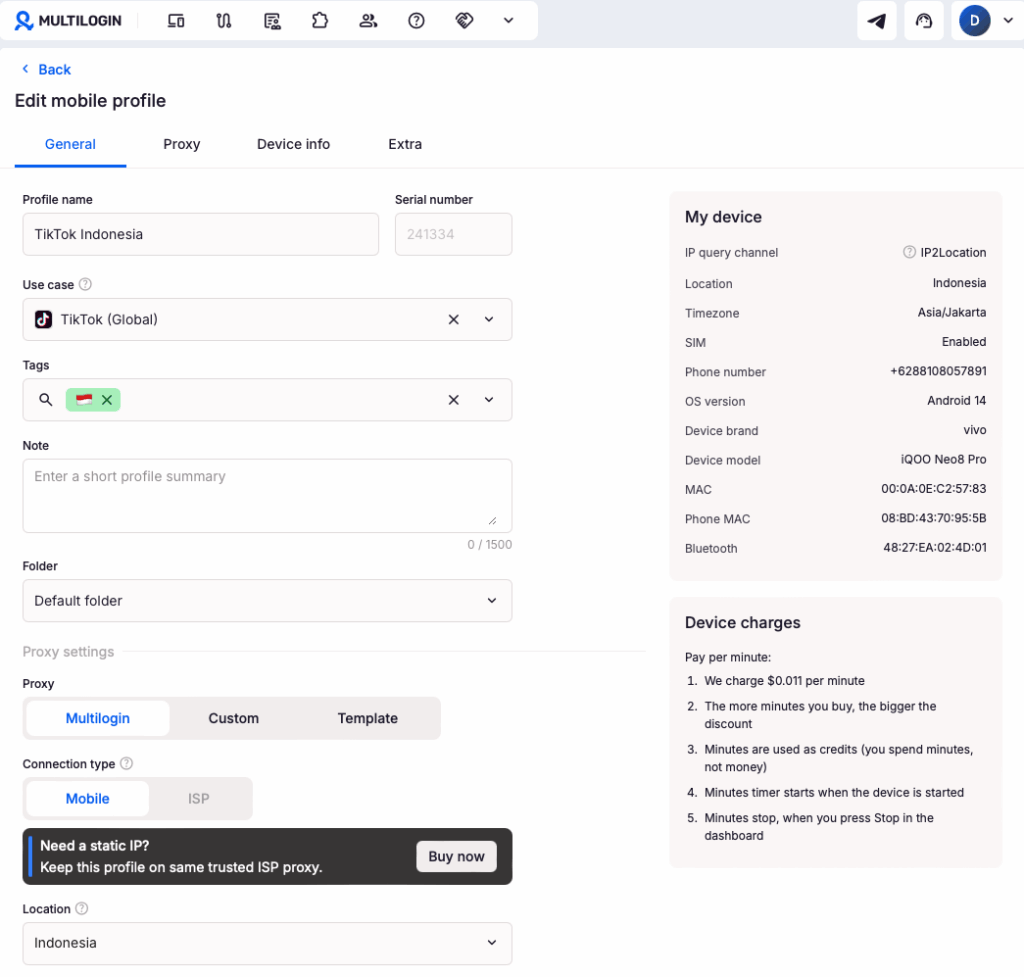Select the Template proxy option
Image resolution: width=1024 pixels, height=977 pixels.
[x=368, y=718]
